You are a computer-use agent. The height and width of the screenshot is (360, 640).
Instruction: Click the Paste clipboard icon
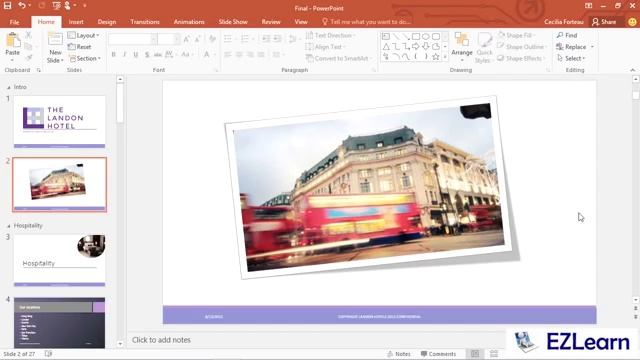point(13,40)
